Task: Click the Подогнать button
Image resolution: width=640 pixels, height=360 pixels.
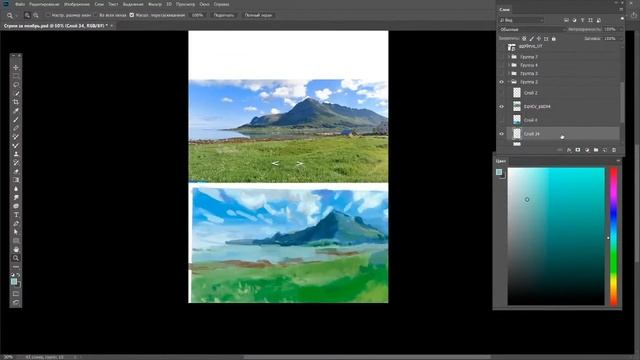Action: (x=224, y=15)
